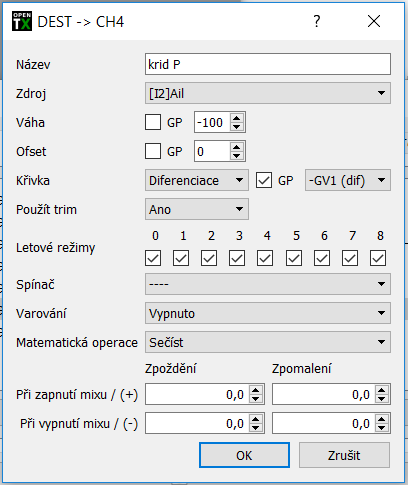Enable GP checkbox for Ofset

[153, 151]
